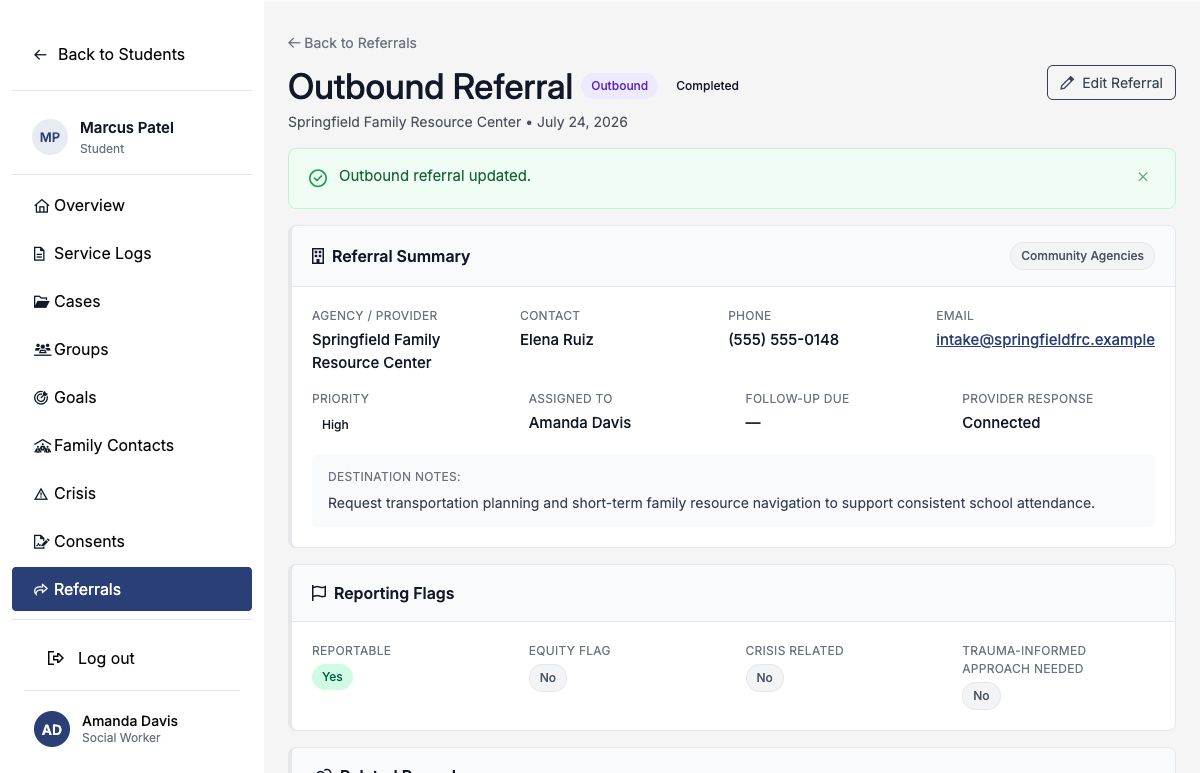Go to Service Logs
Screen dimensions: 1200x773
pyautogui.click(x=132, y=254)
